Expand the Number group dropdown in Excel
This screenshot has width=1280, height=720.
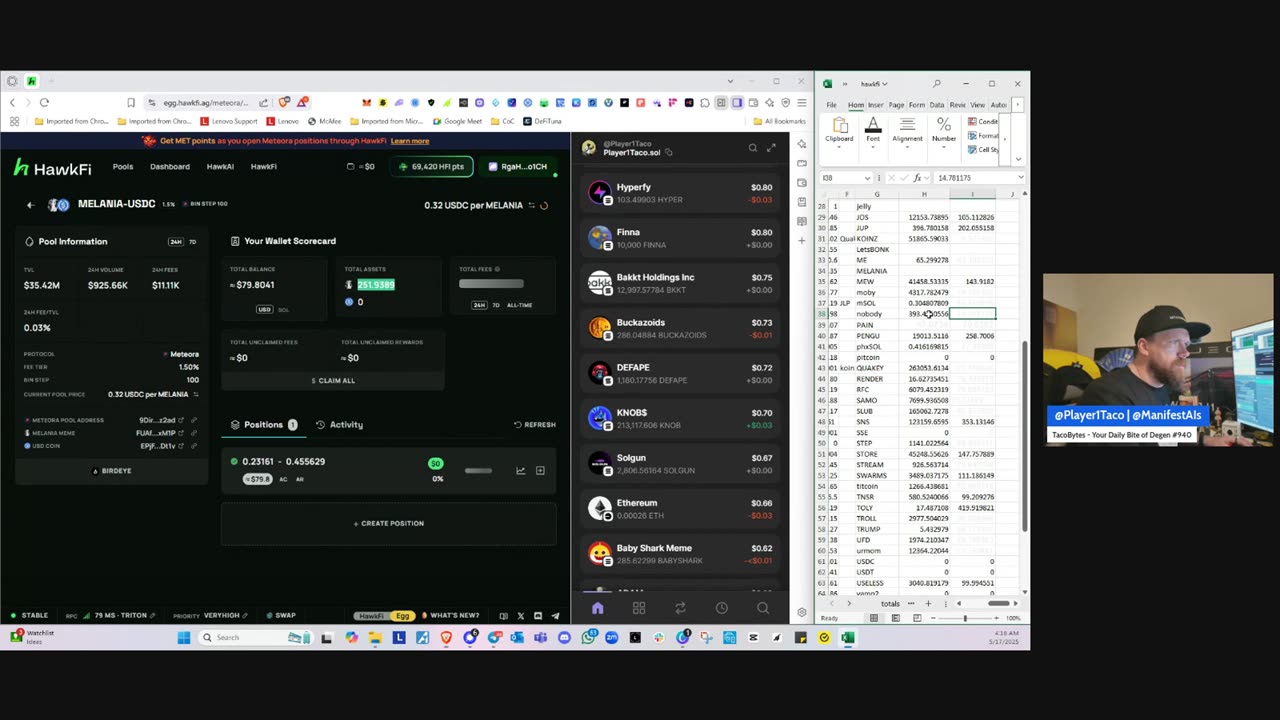(x=944, y=131)
